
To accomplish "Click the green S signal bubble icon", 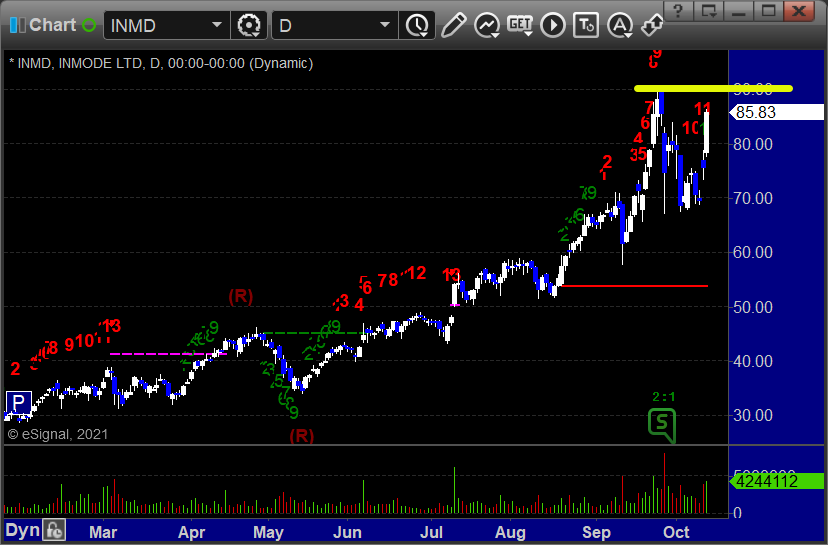I will [662, 425].
